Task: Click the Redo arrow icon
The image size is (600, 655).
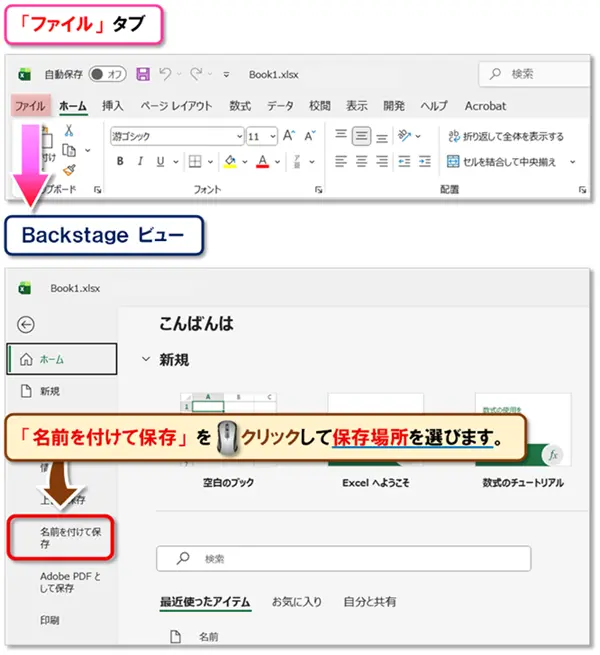Action: tap(196, 74)
